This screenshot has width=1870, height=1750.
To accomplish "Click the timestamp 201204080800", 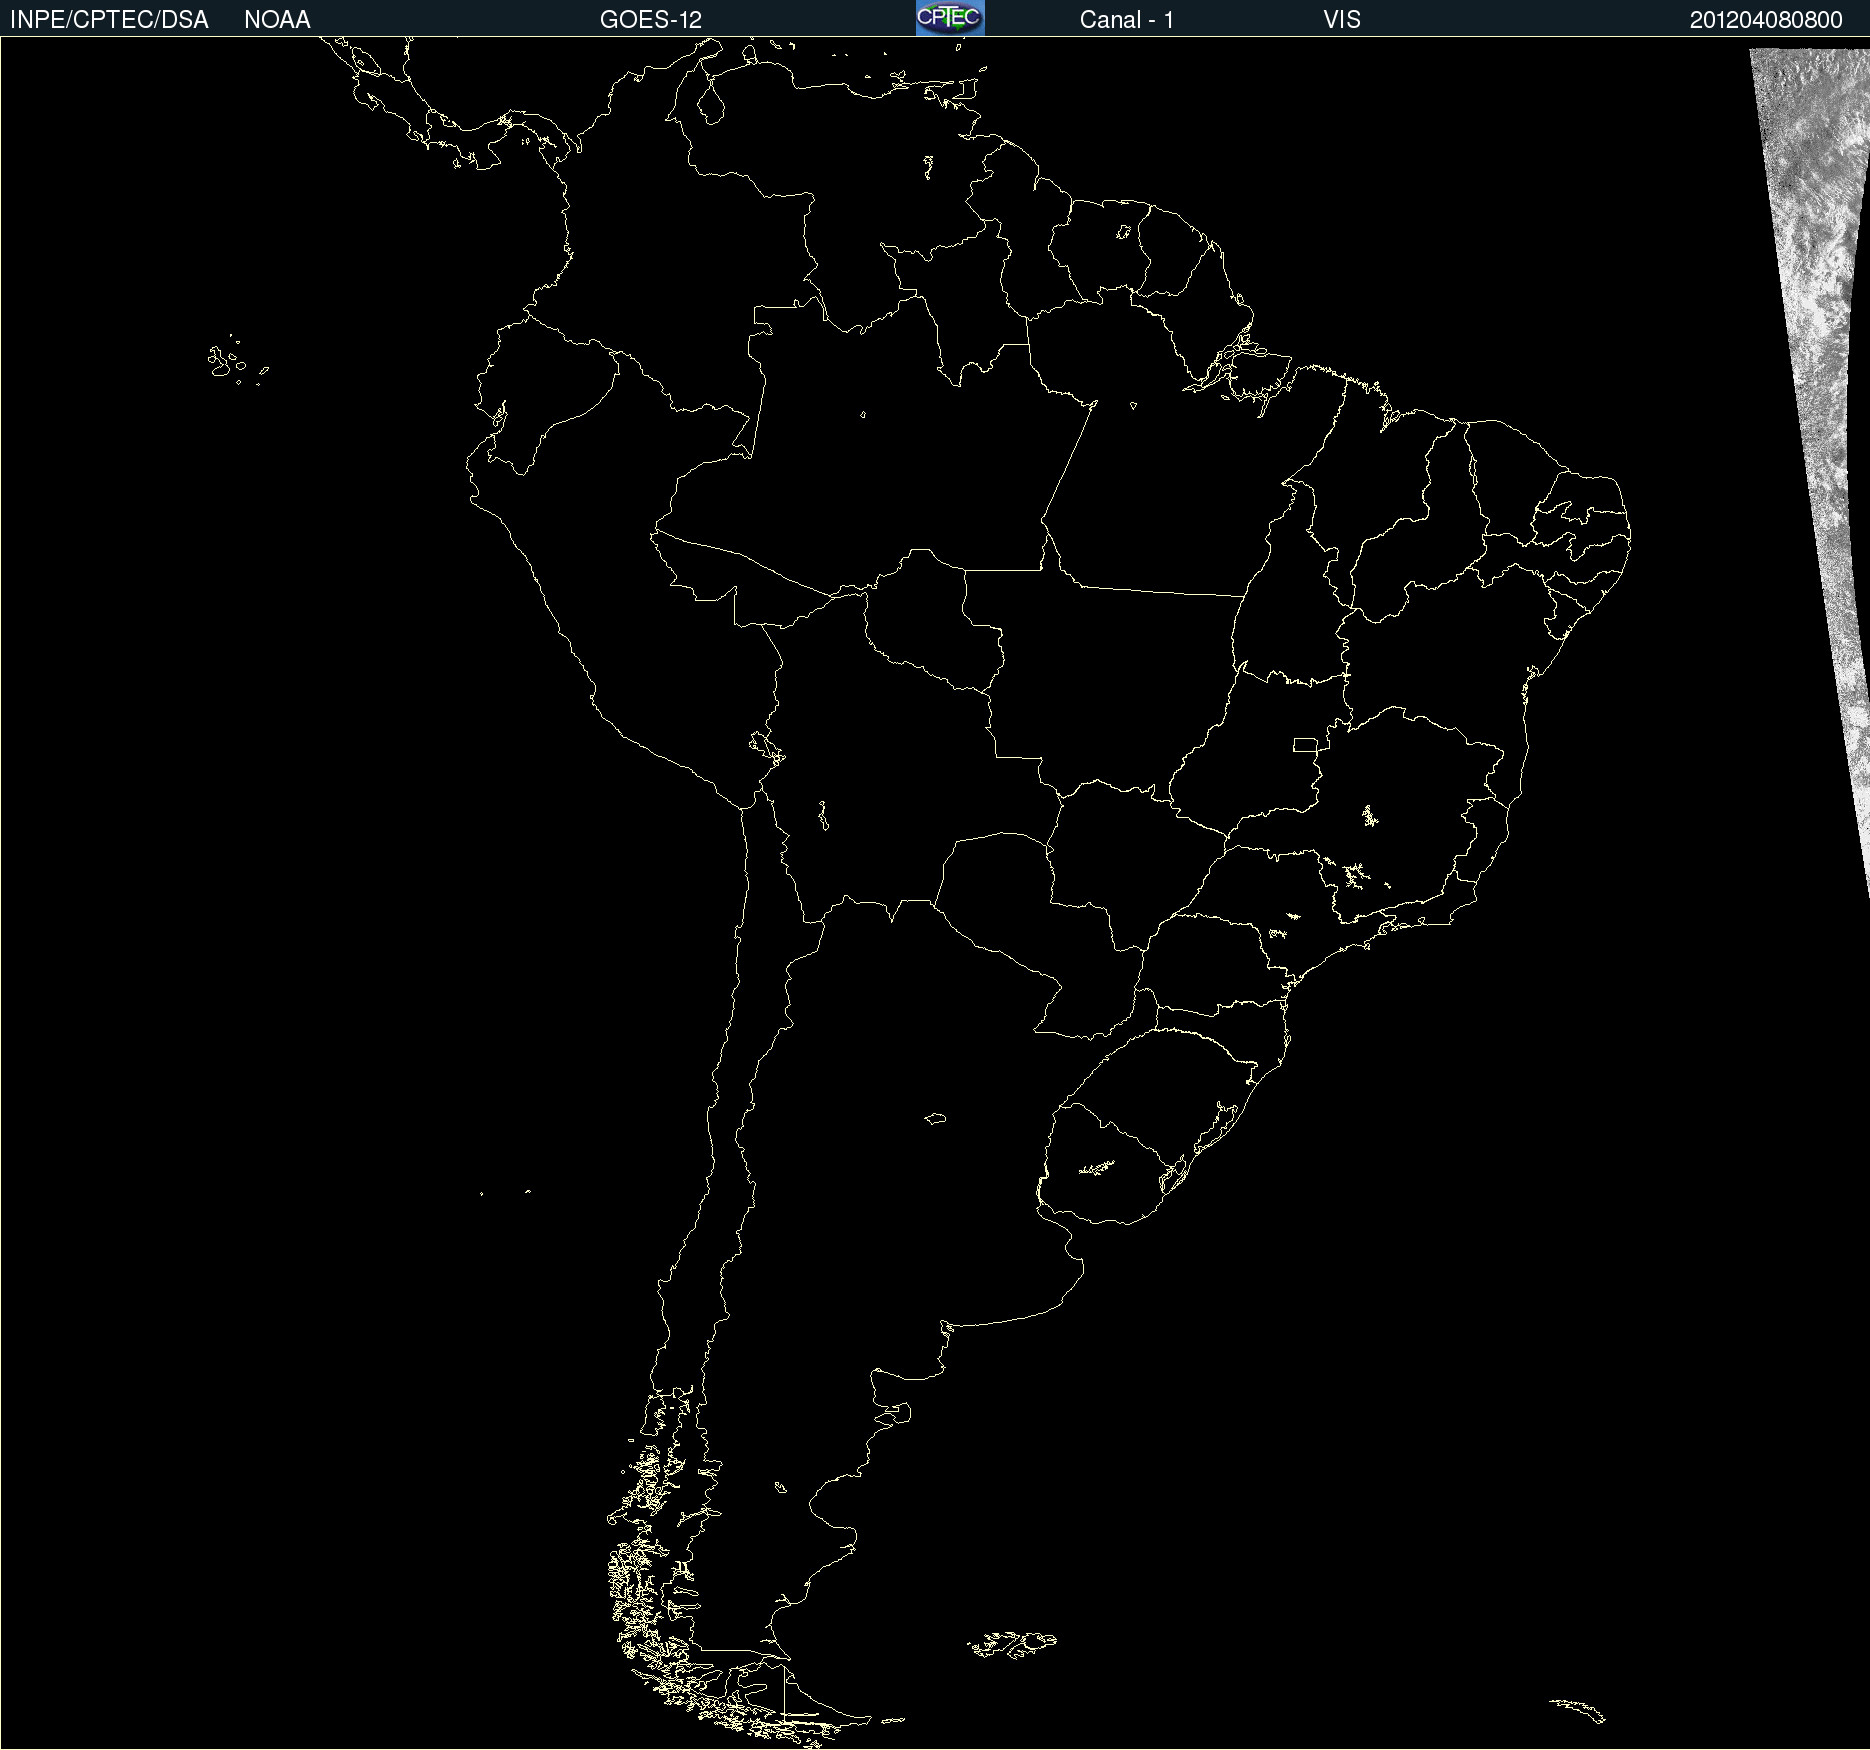I will [1766, 20].
